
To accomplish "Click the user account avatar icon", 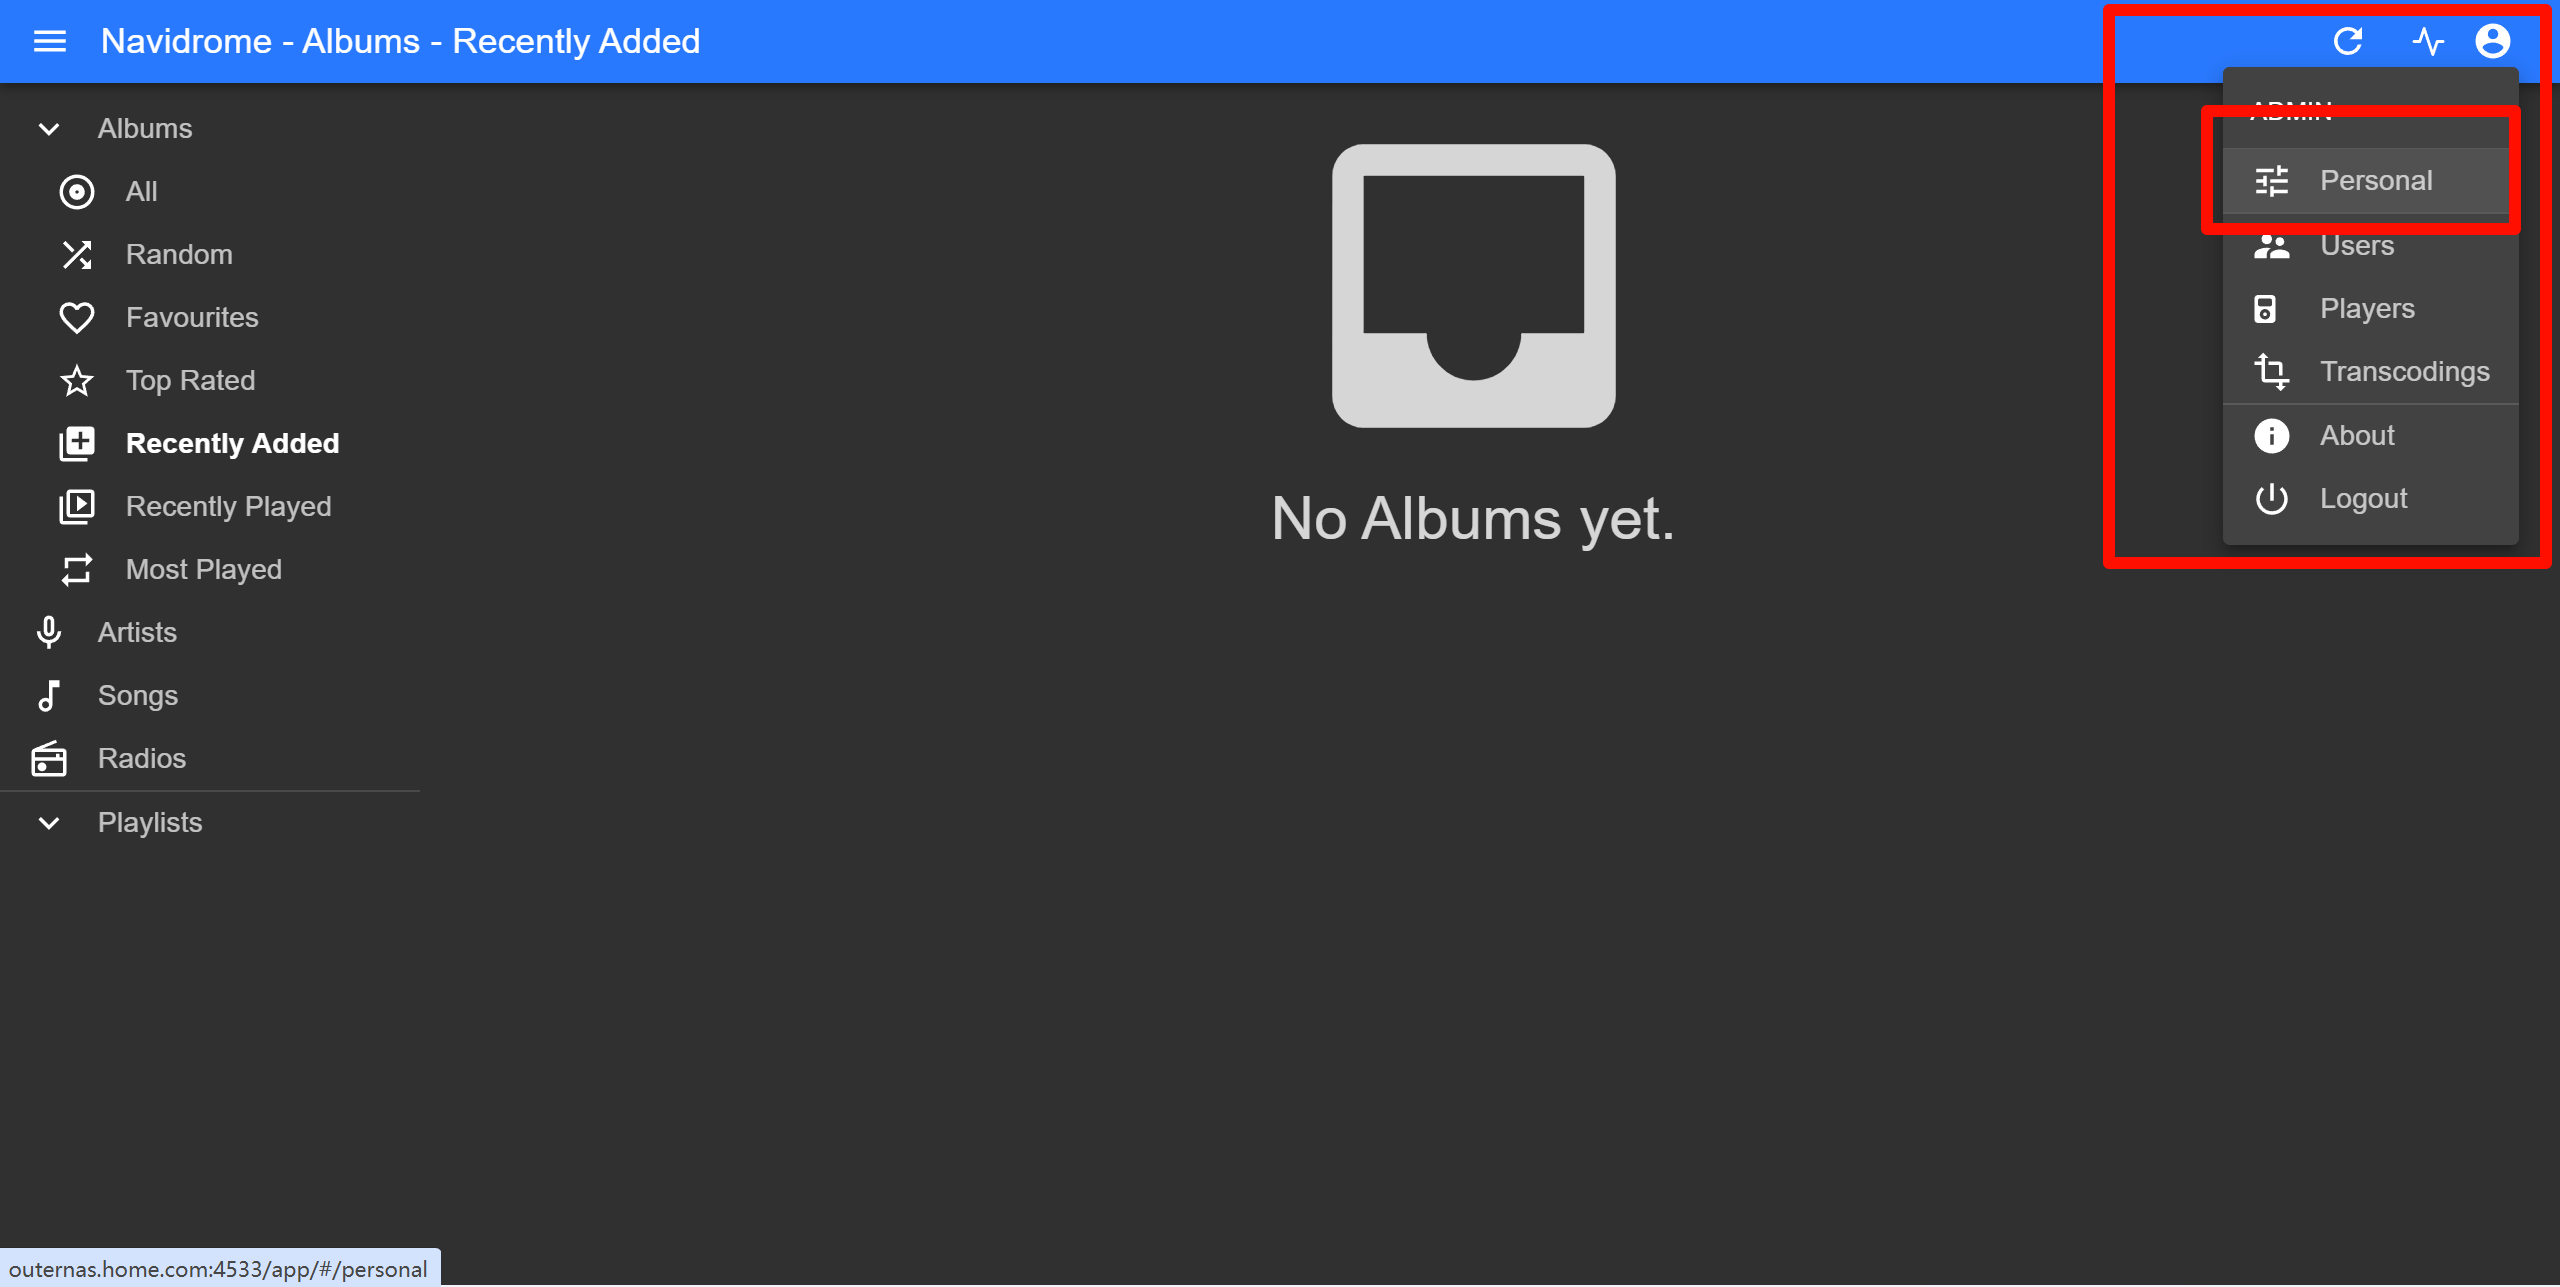I will (2492, 41).
